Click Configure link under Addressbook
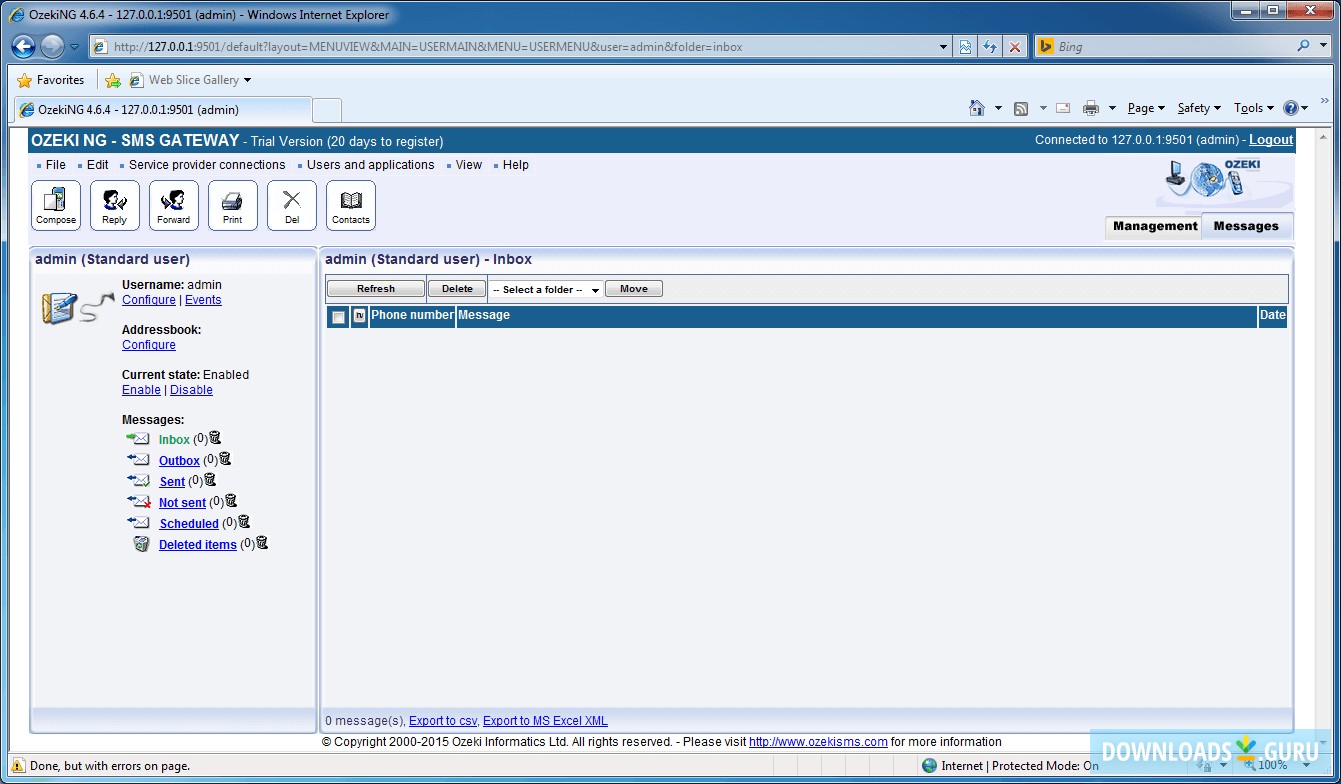 [x=149, y=345]
